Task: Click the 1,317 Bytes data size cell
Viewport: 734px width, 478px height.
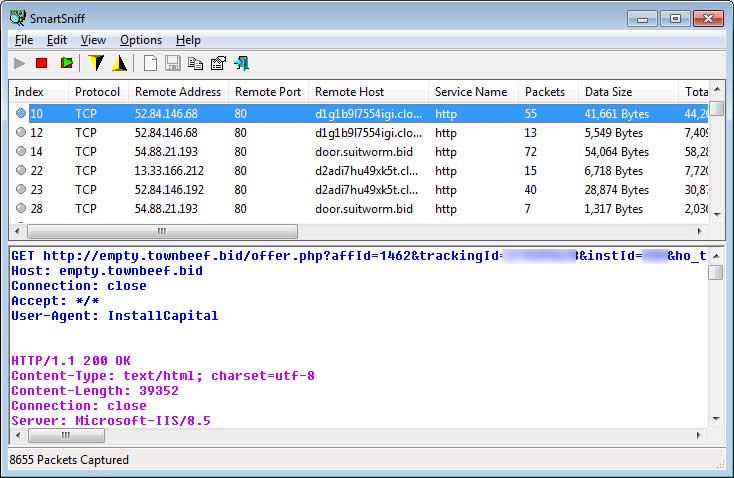Action: tap(613, 209)
